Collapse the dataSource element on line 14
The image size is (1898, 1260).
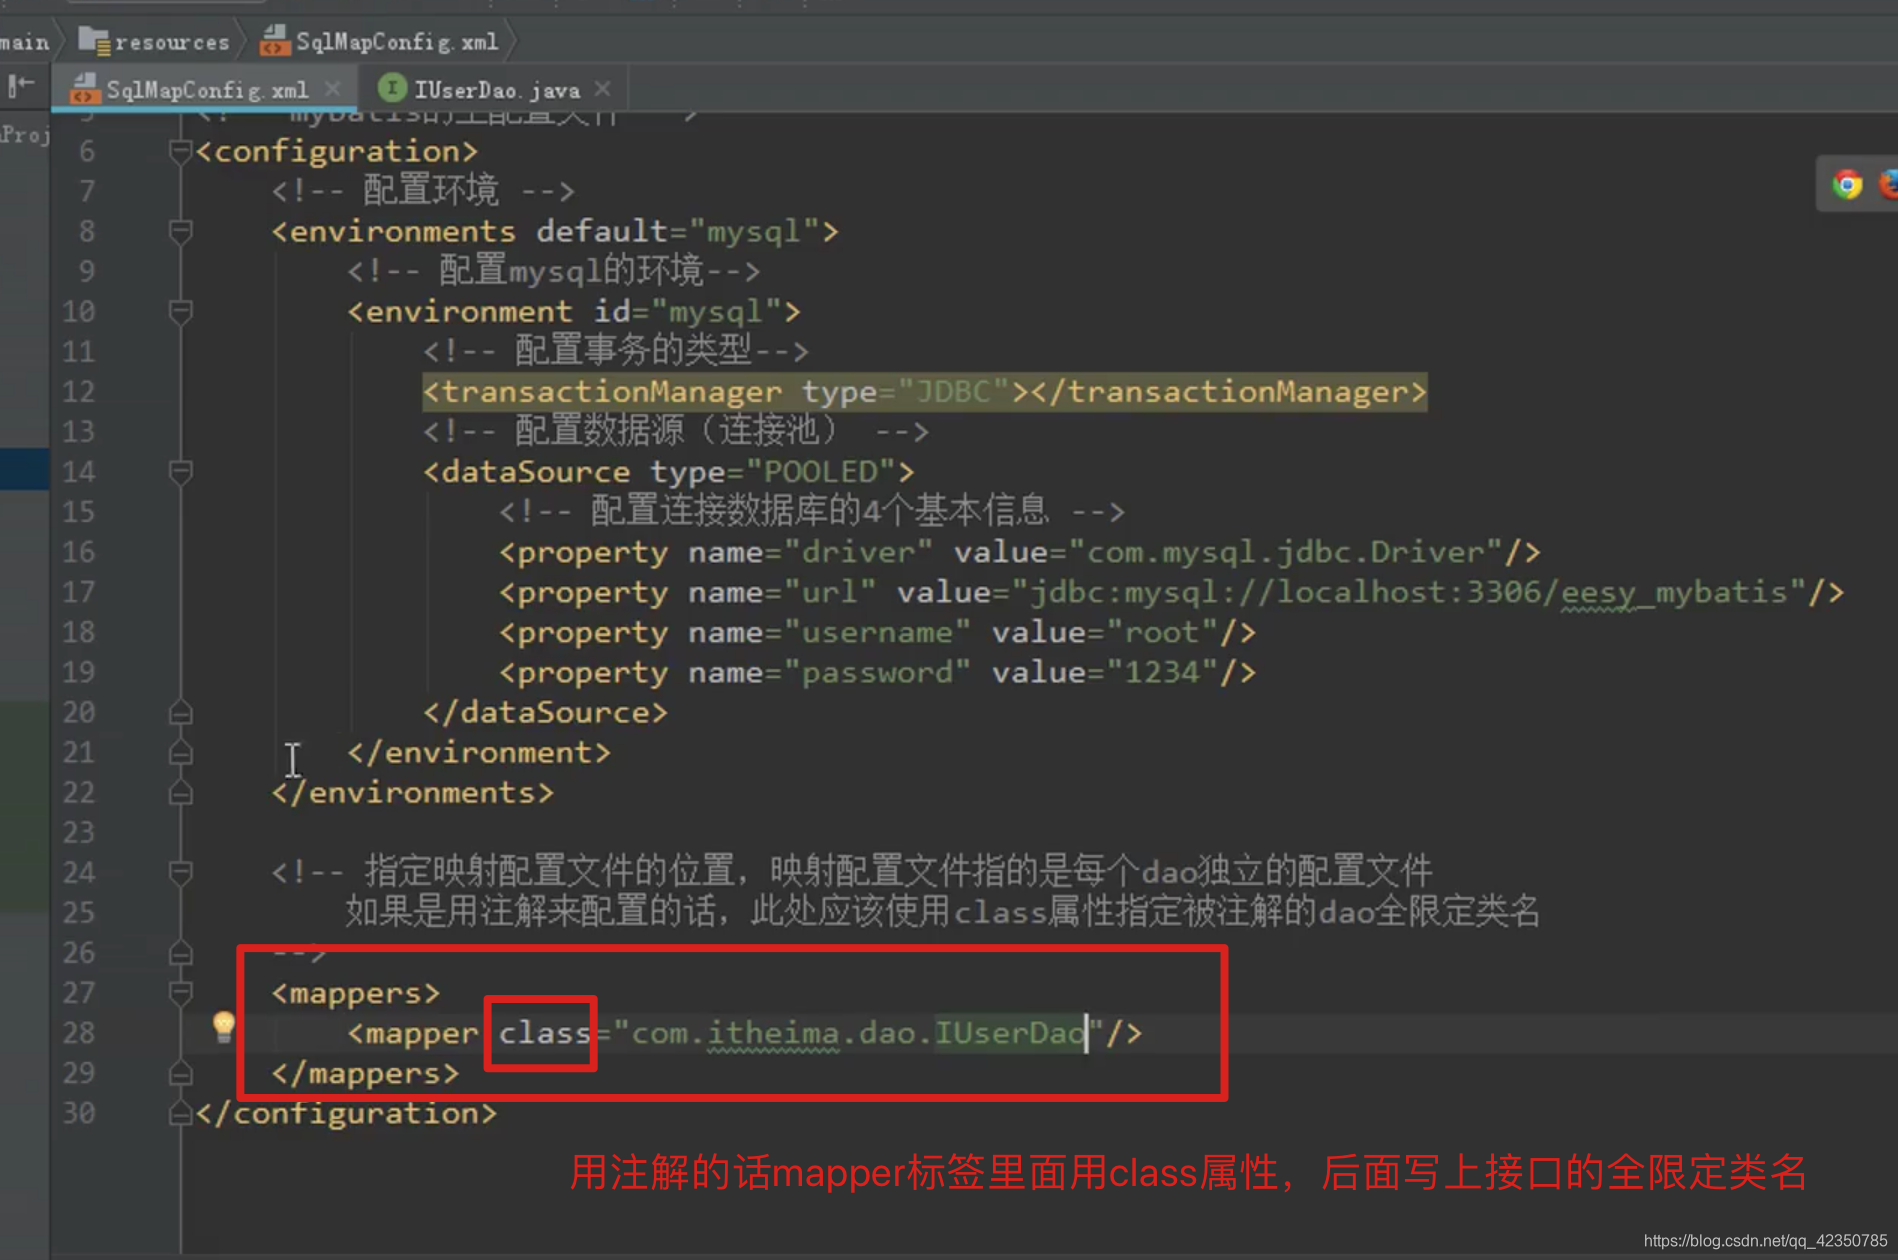point(180,472)
